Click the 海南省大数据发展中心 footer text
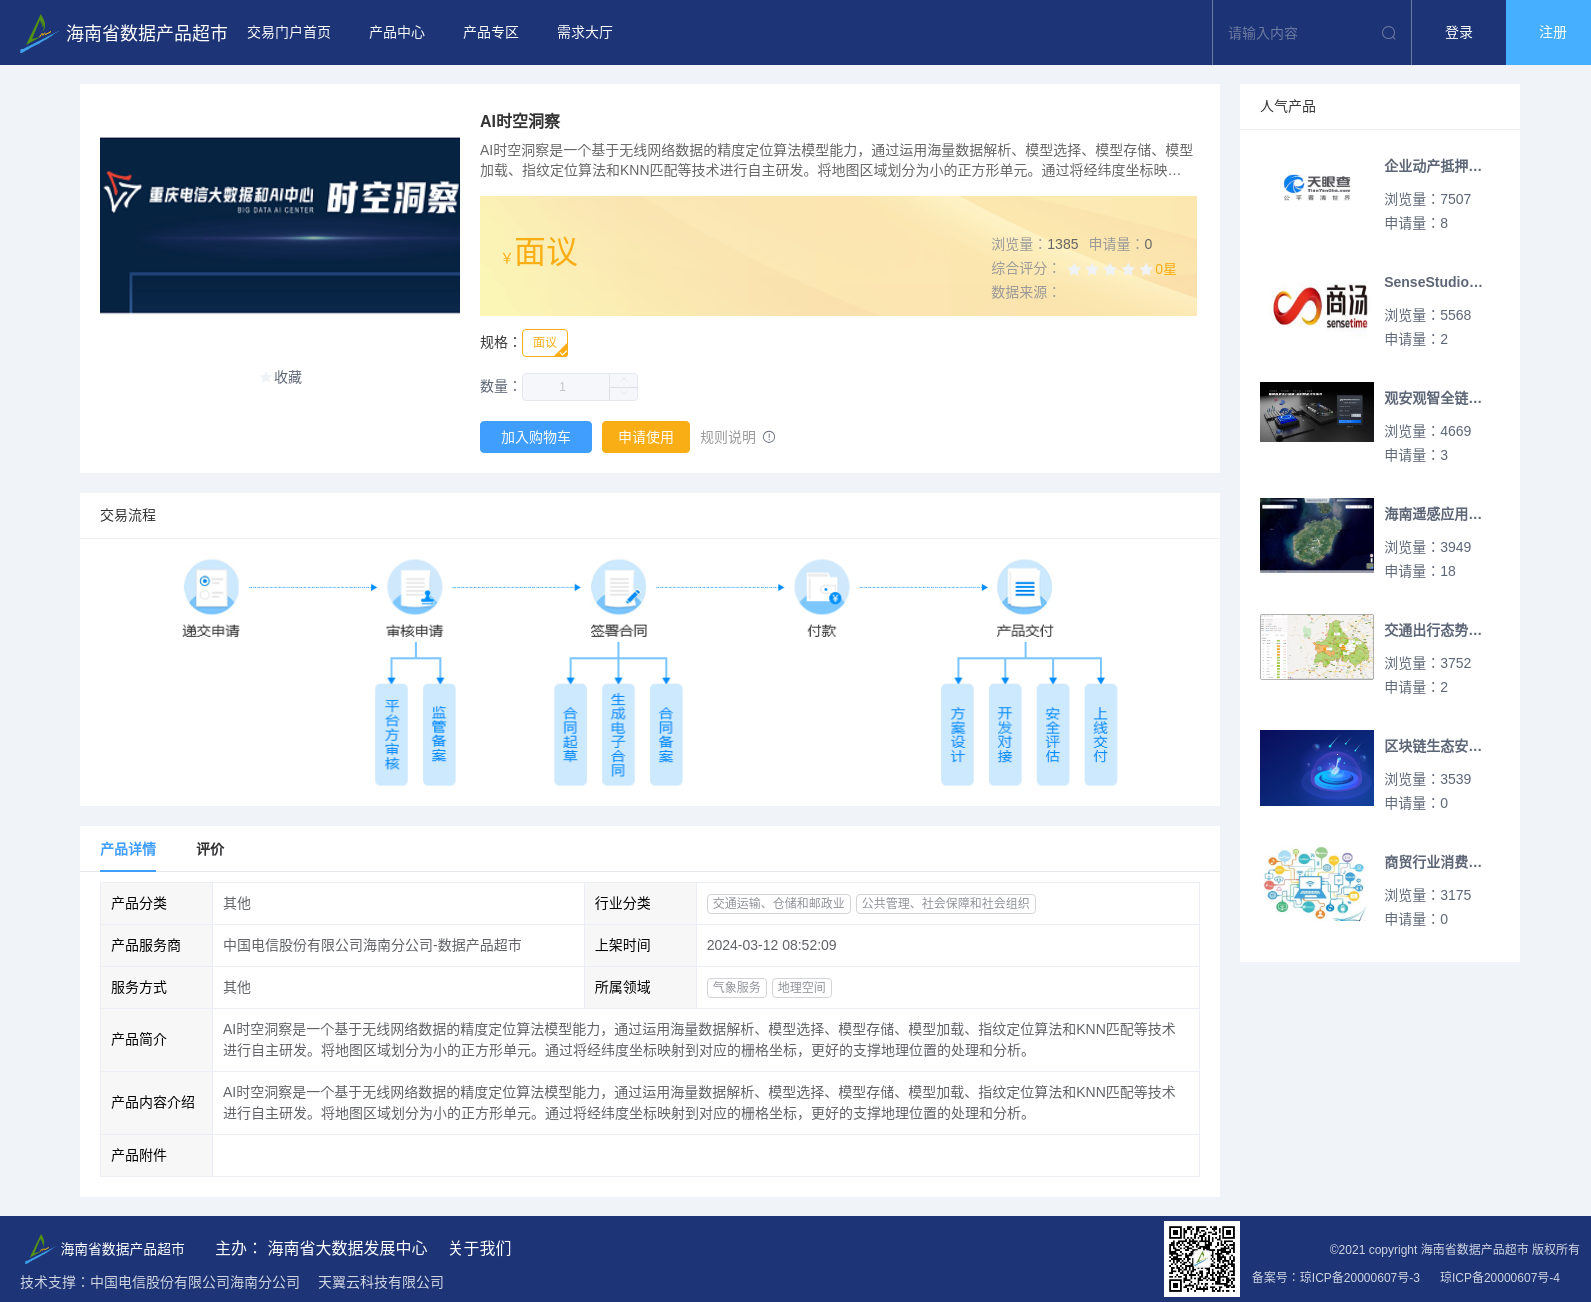1591x1302 pixels. [347, 1248]
